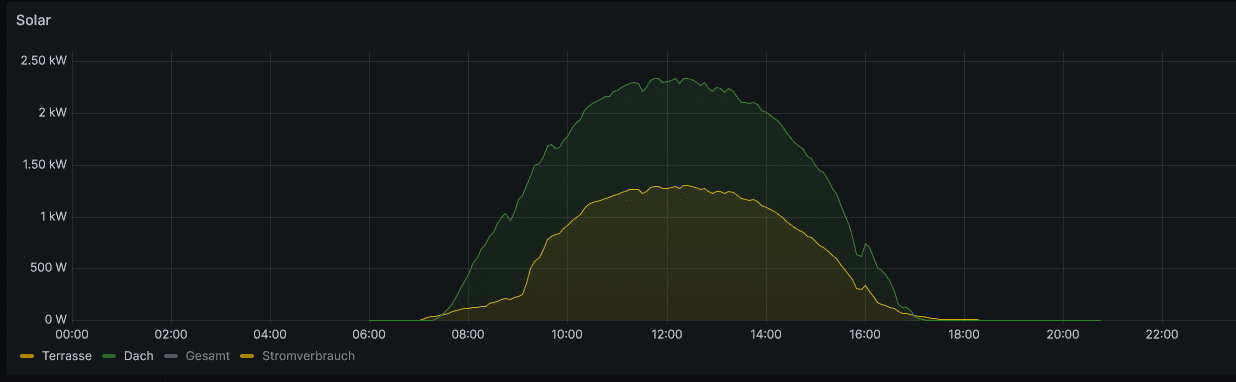
Task: Show the hidden Stromverbrauch series
Action: tap(307, 355)
